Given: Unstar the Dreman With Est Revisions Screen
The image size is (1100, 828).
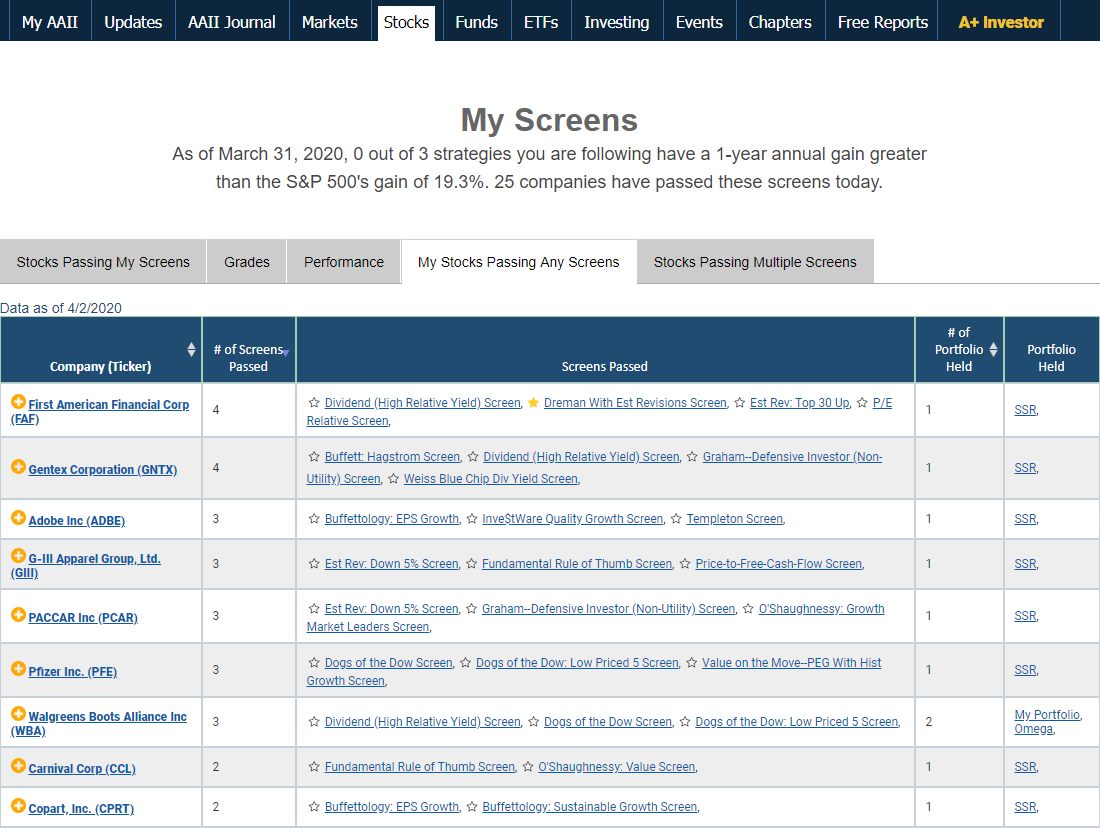Looking at the screenshot, I should (x=533, y=403).
